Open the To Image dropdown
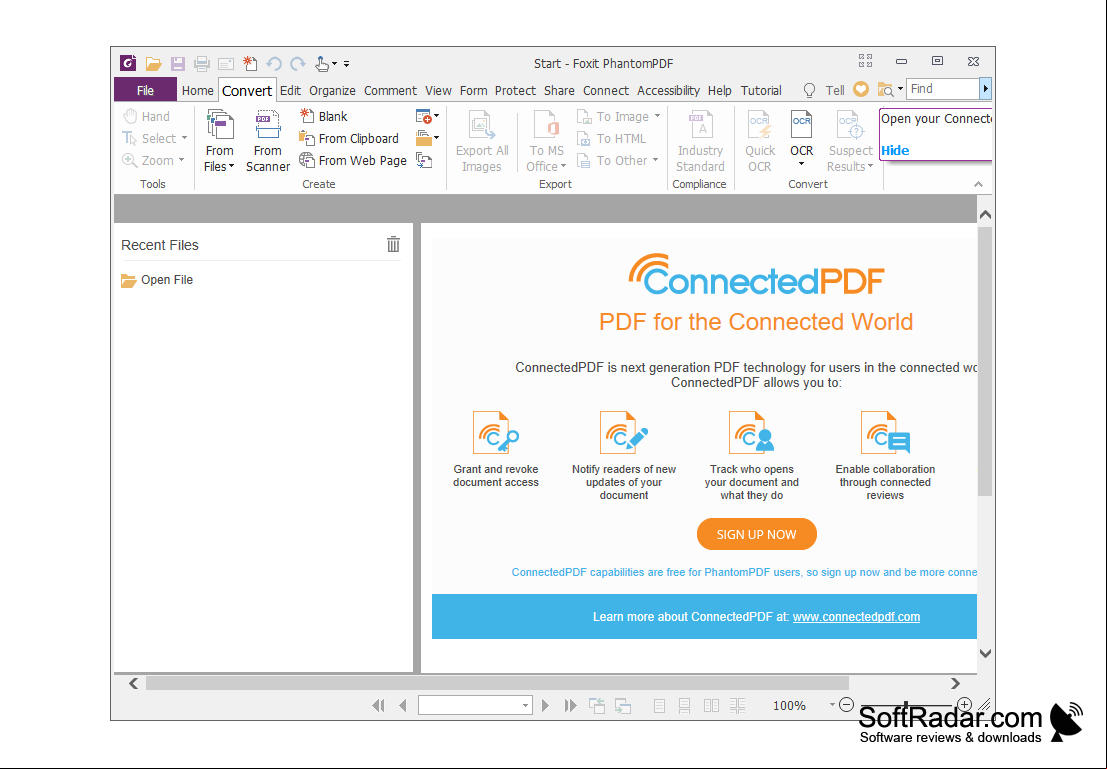The image size is (1107, 769). click(x=657, y=117)
